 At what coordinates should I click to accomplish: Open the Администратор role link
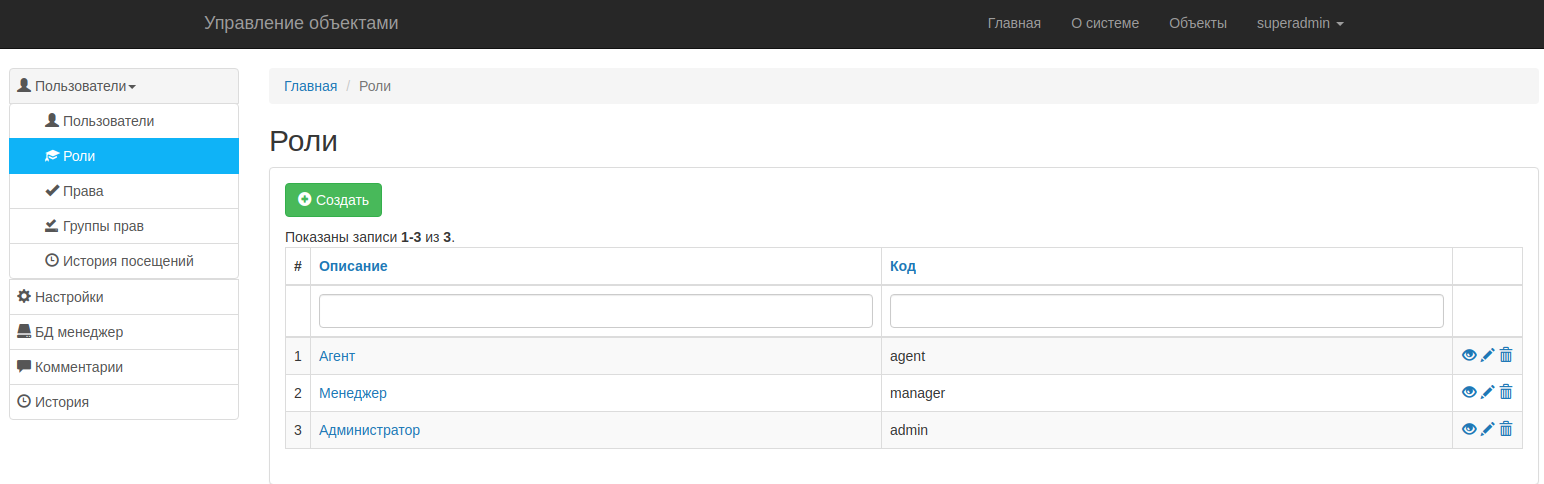[x=369, y=430]
